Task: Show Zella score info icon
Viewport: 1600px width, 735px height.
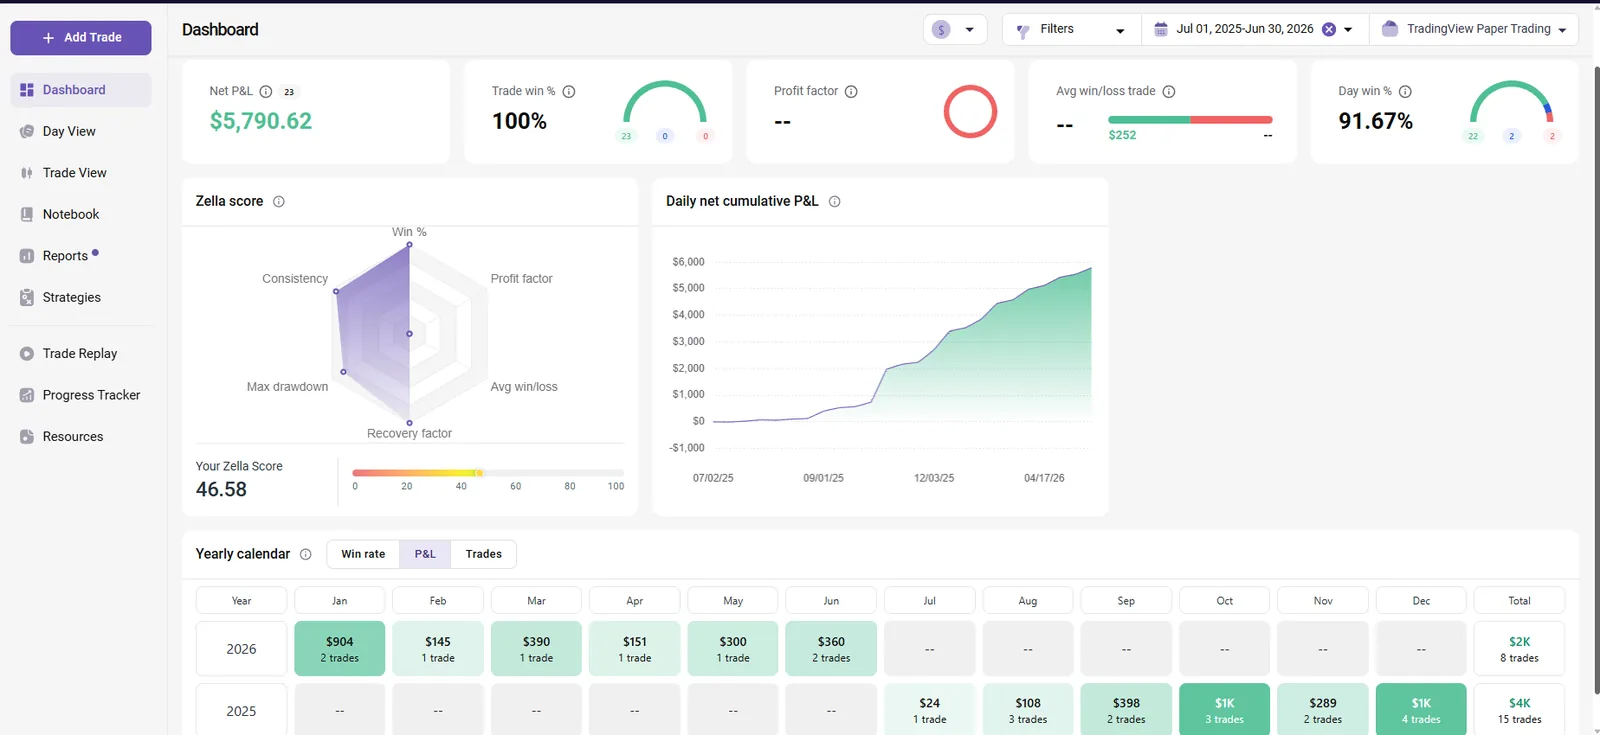Action: [x=279, y=201]
